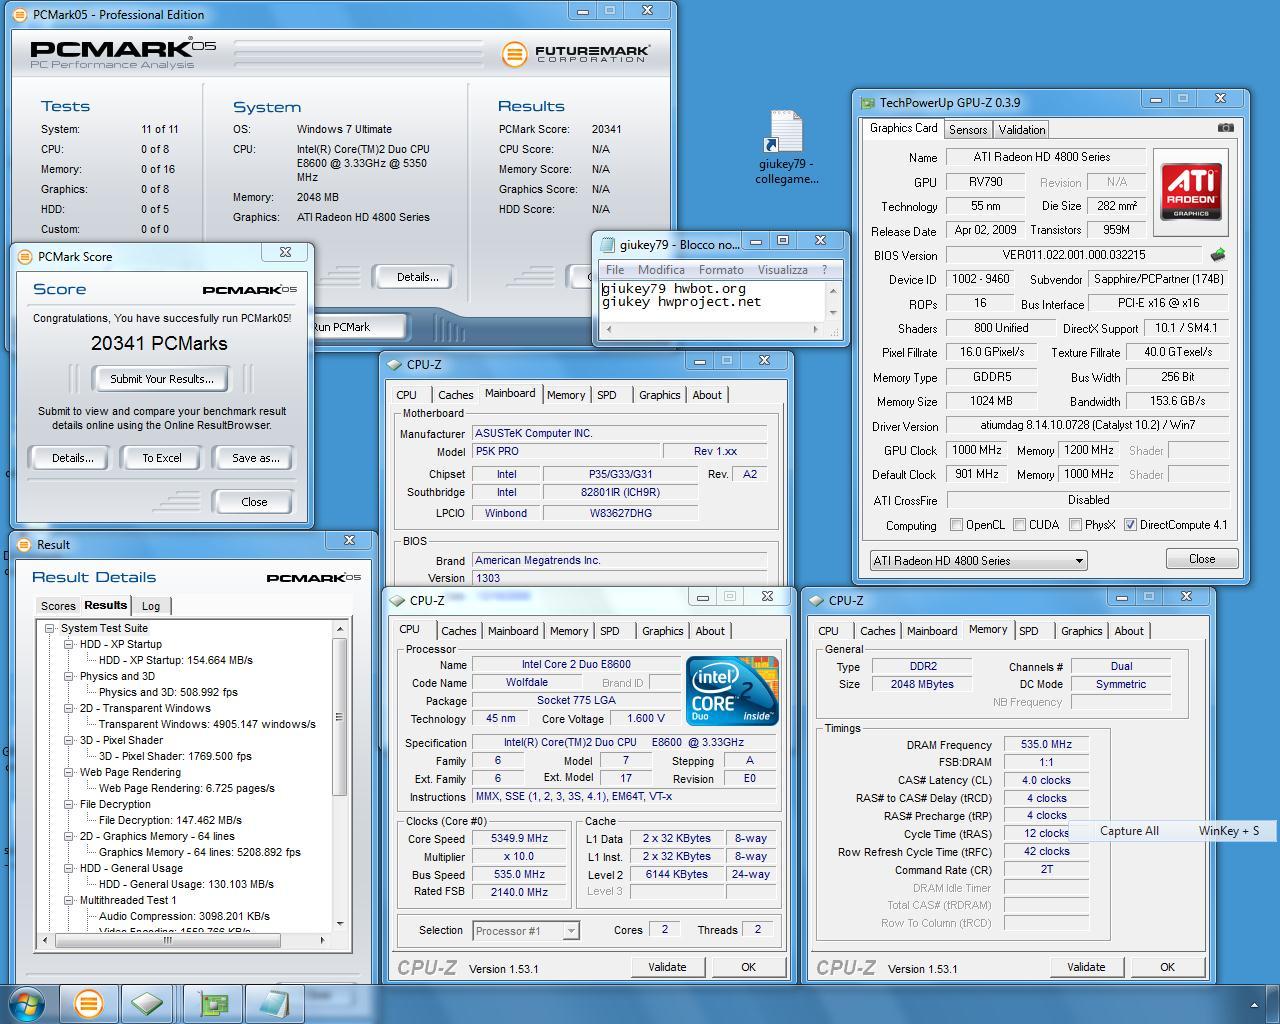Click the PCMark Score window icon
Screen dimensions: 1280x1024
[x=25, y=256]
